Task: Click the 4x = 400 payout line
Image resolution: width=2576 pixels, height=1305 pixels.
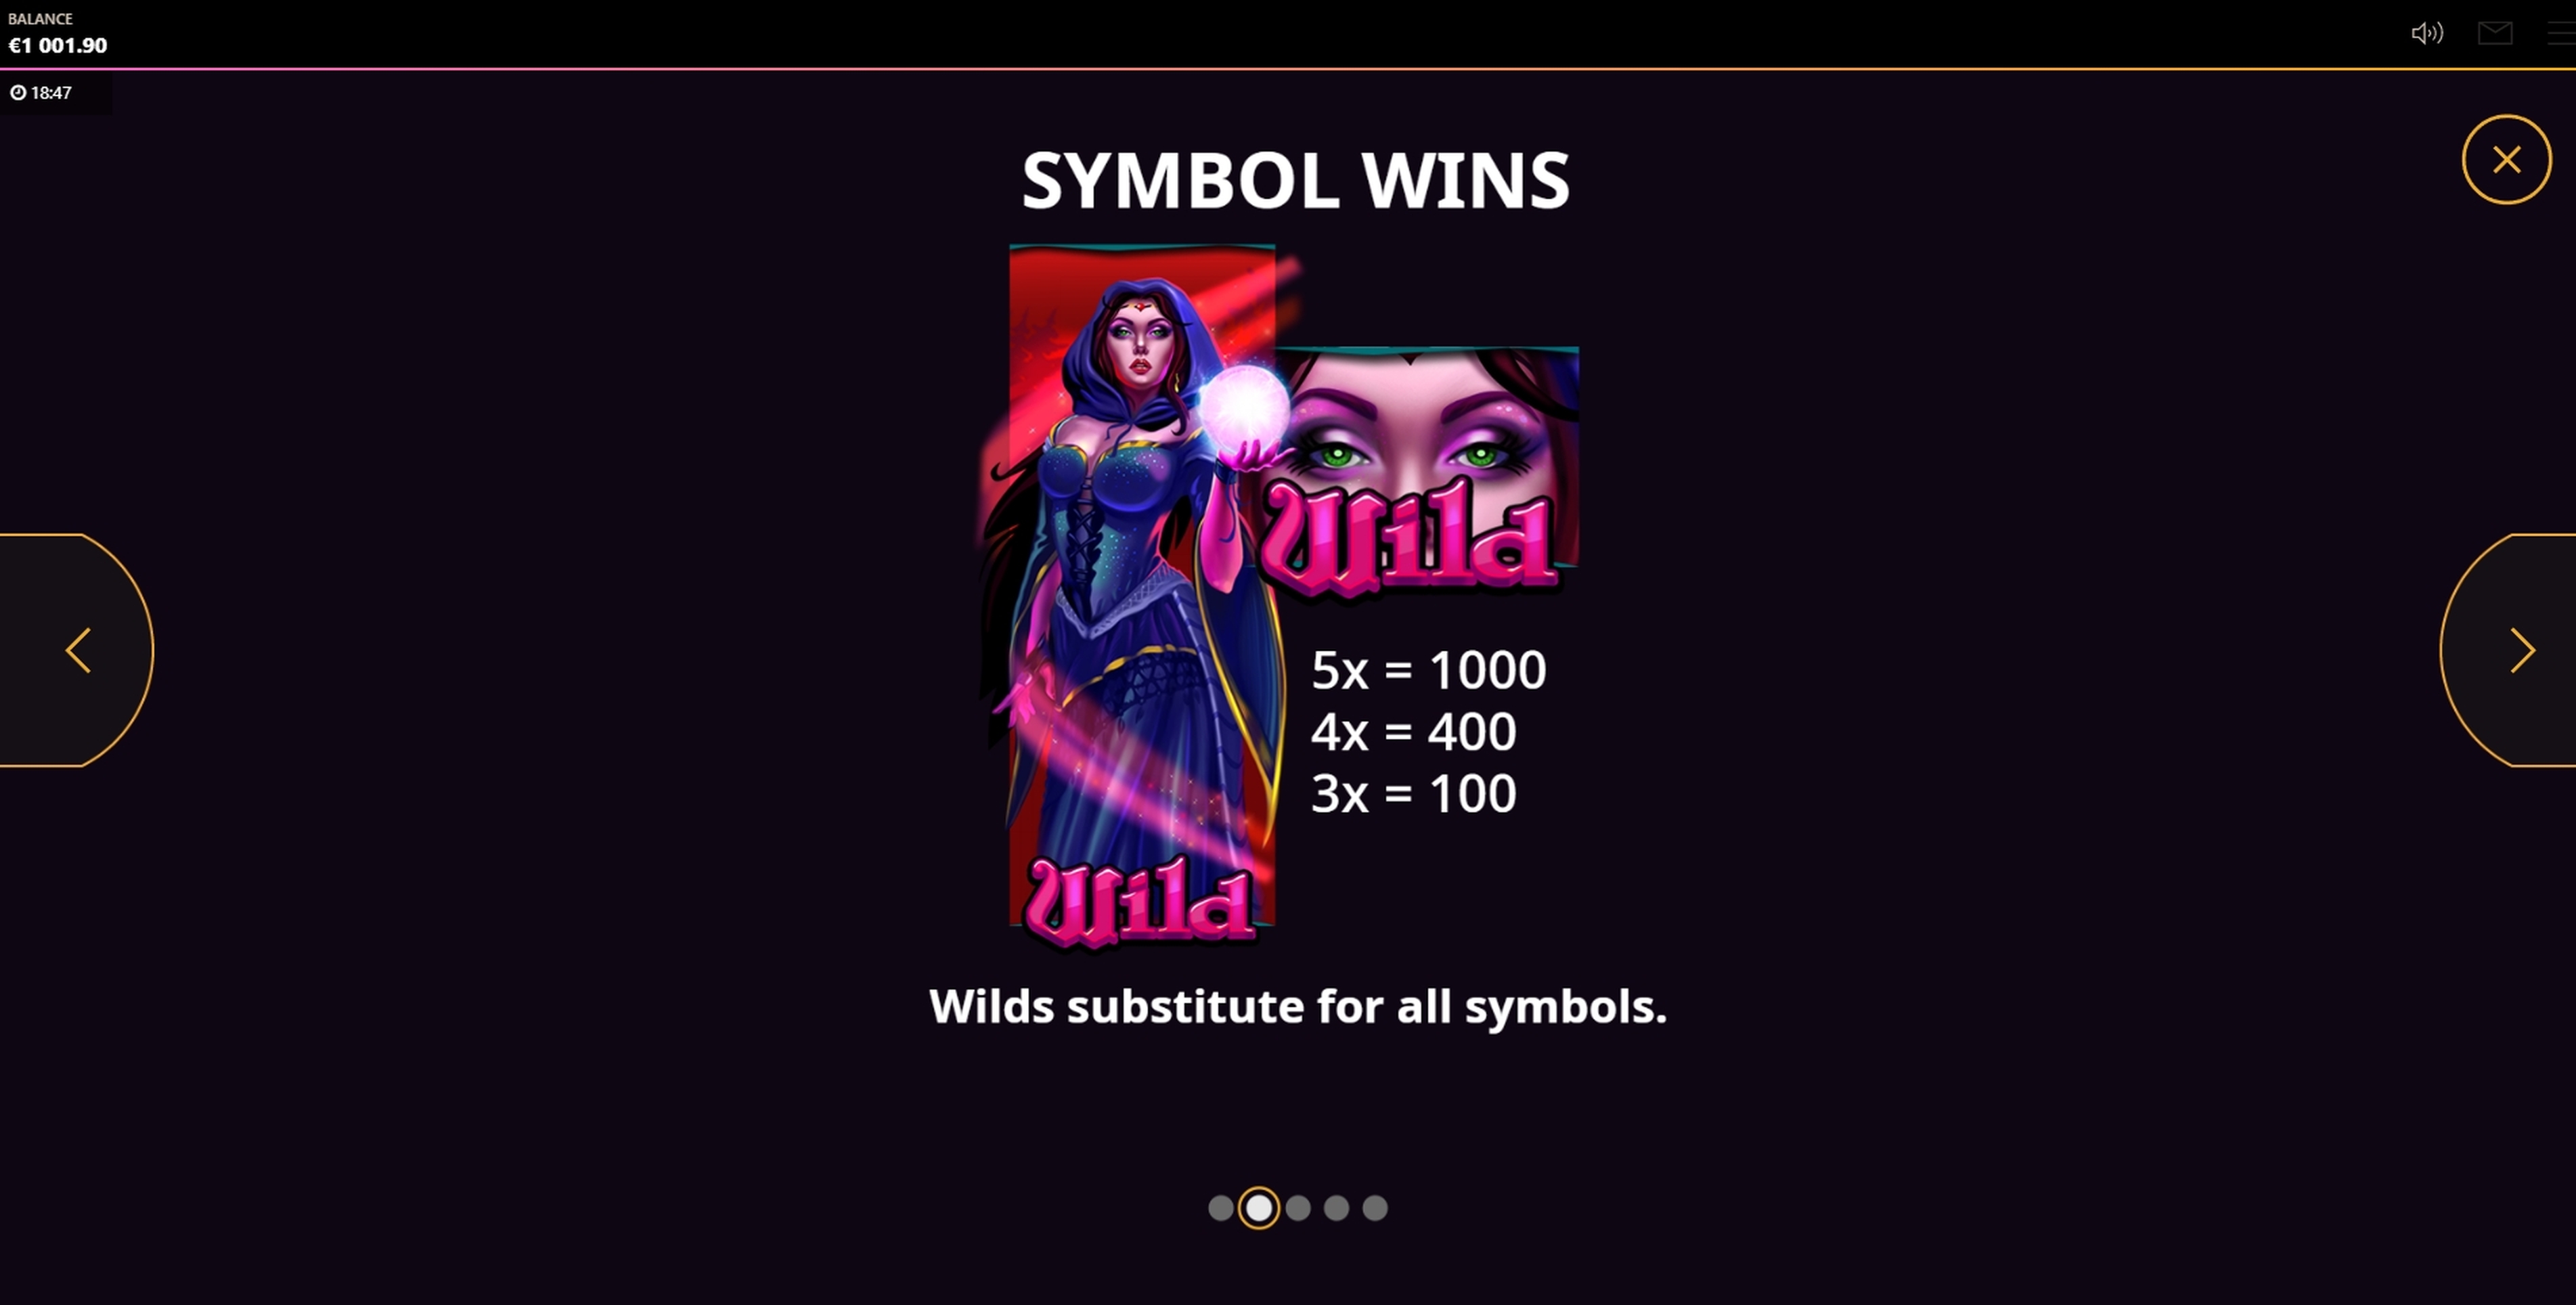Action: [1413, 732]
